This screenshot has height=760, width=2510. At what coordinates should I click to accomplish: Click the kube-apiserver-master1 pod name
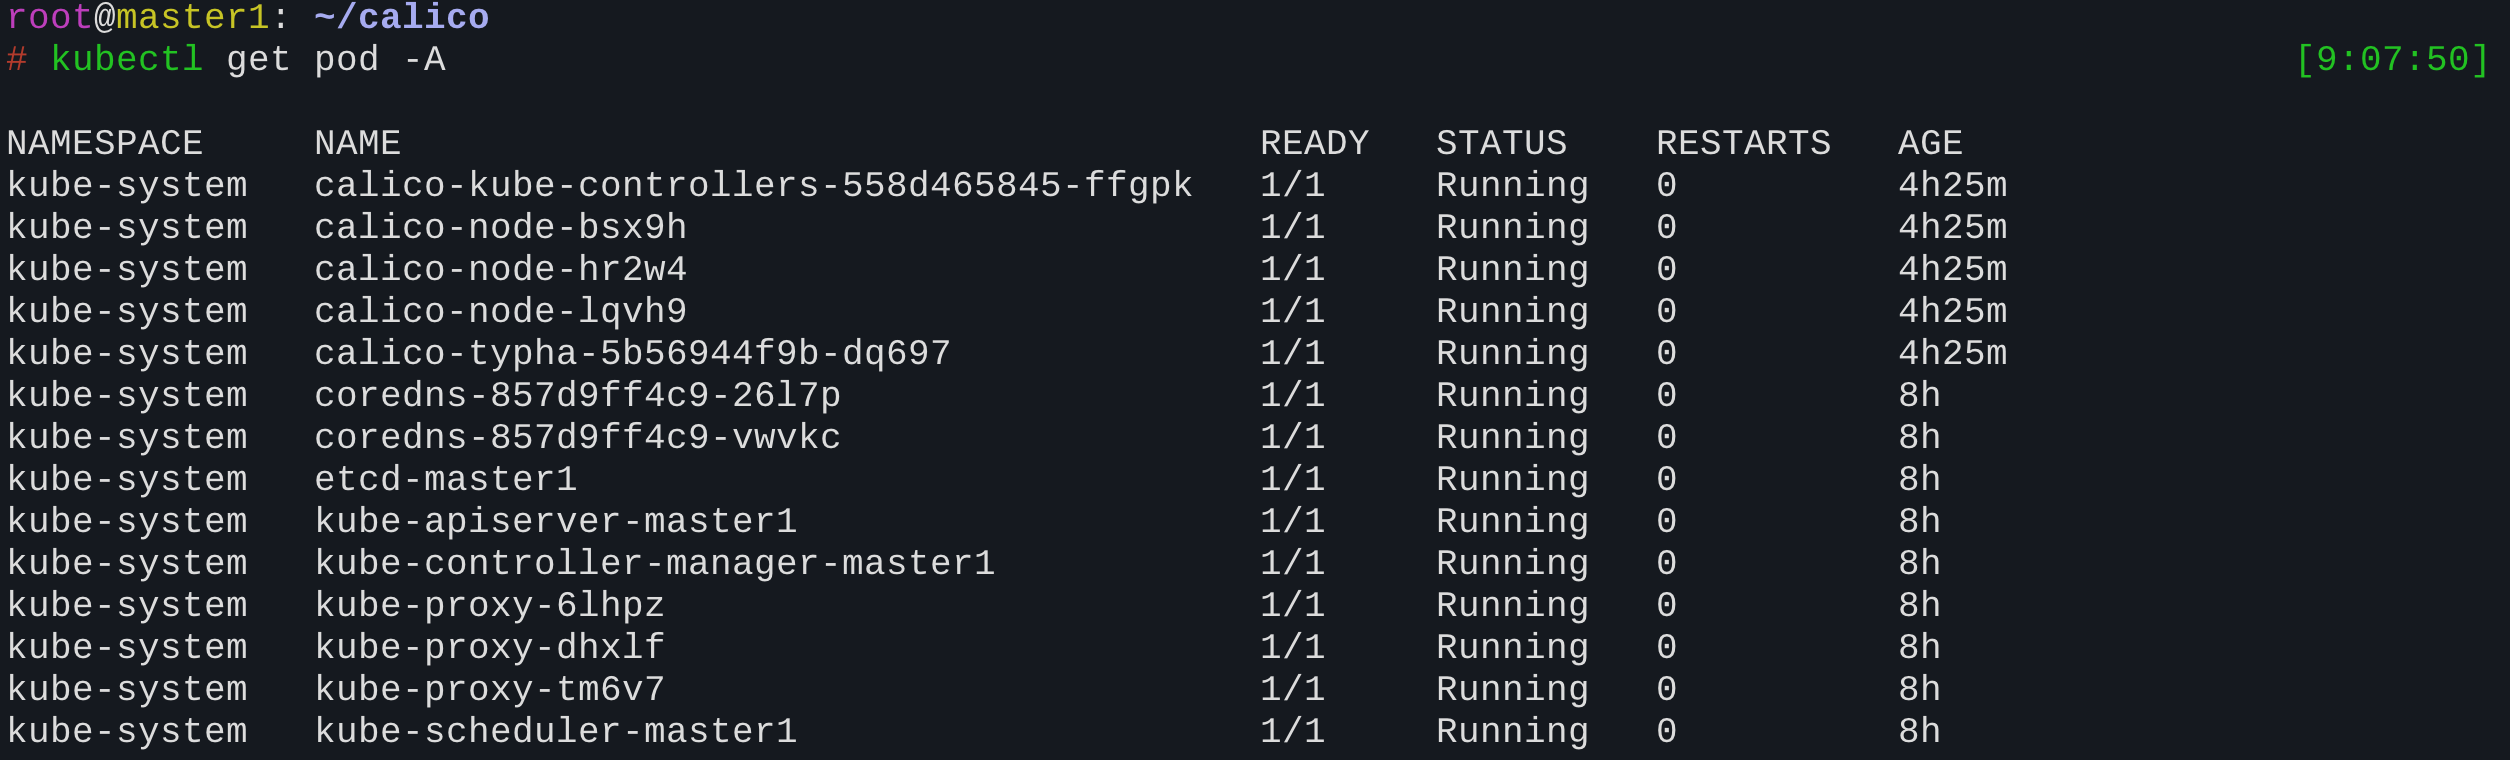tap(555, 522)
